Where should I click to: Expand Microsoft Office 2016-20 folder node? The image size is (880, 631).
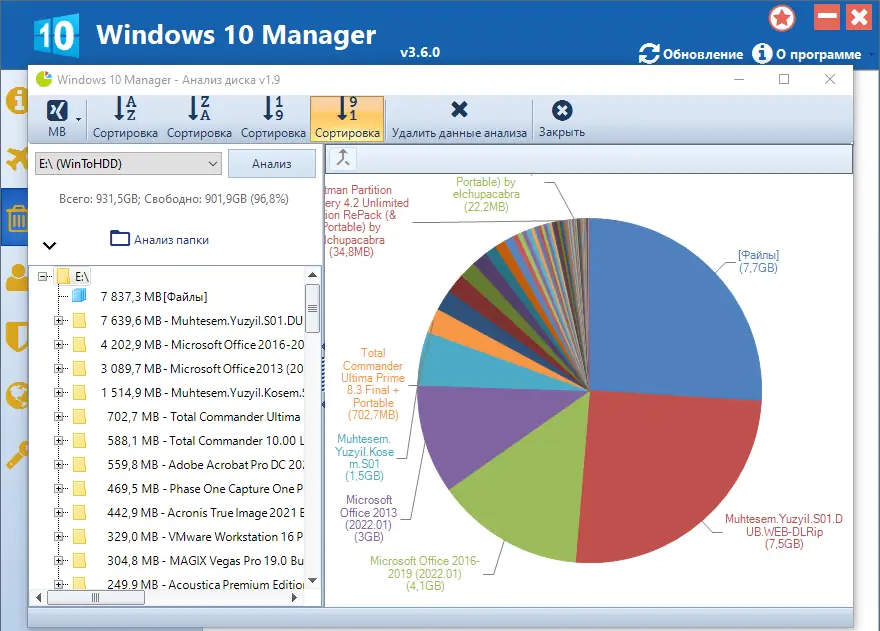[x=58, y=345]
